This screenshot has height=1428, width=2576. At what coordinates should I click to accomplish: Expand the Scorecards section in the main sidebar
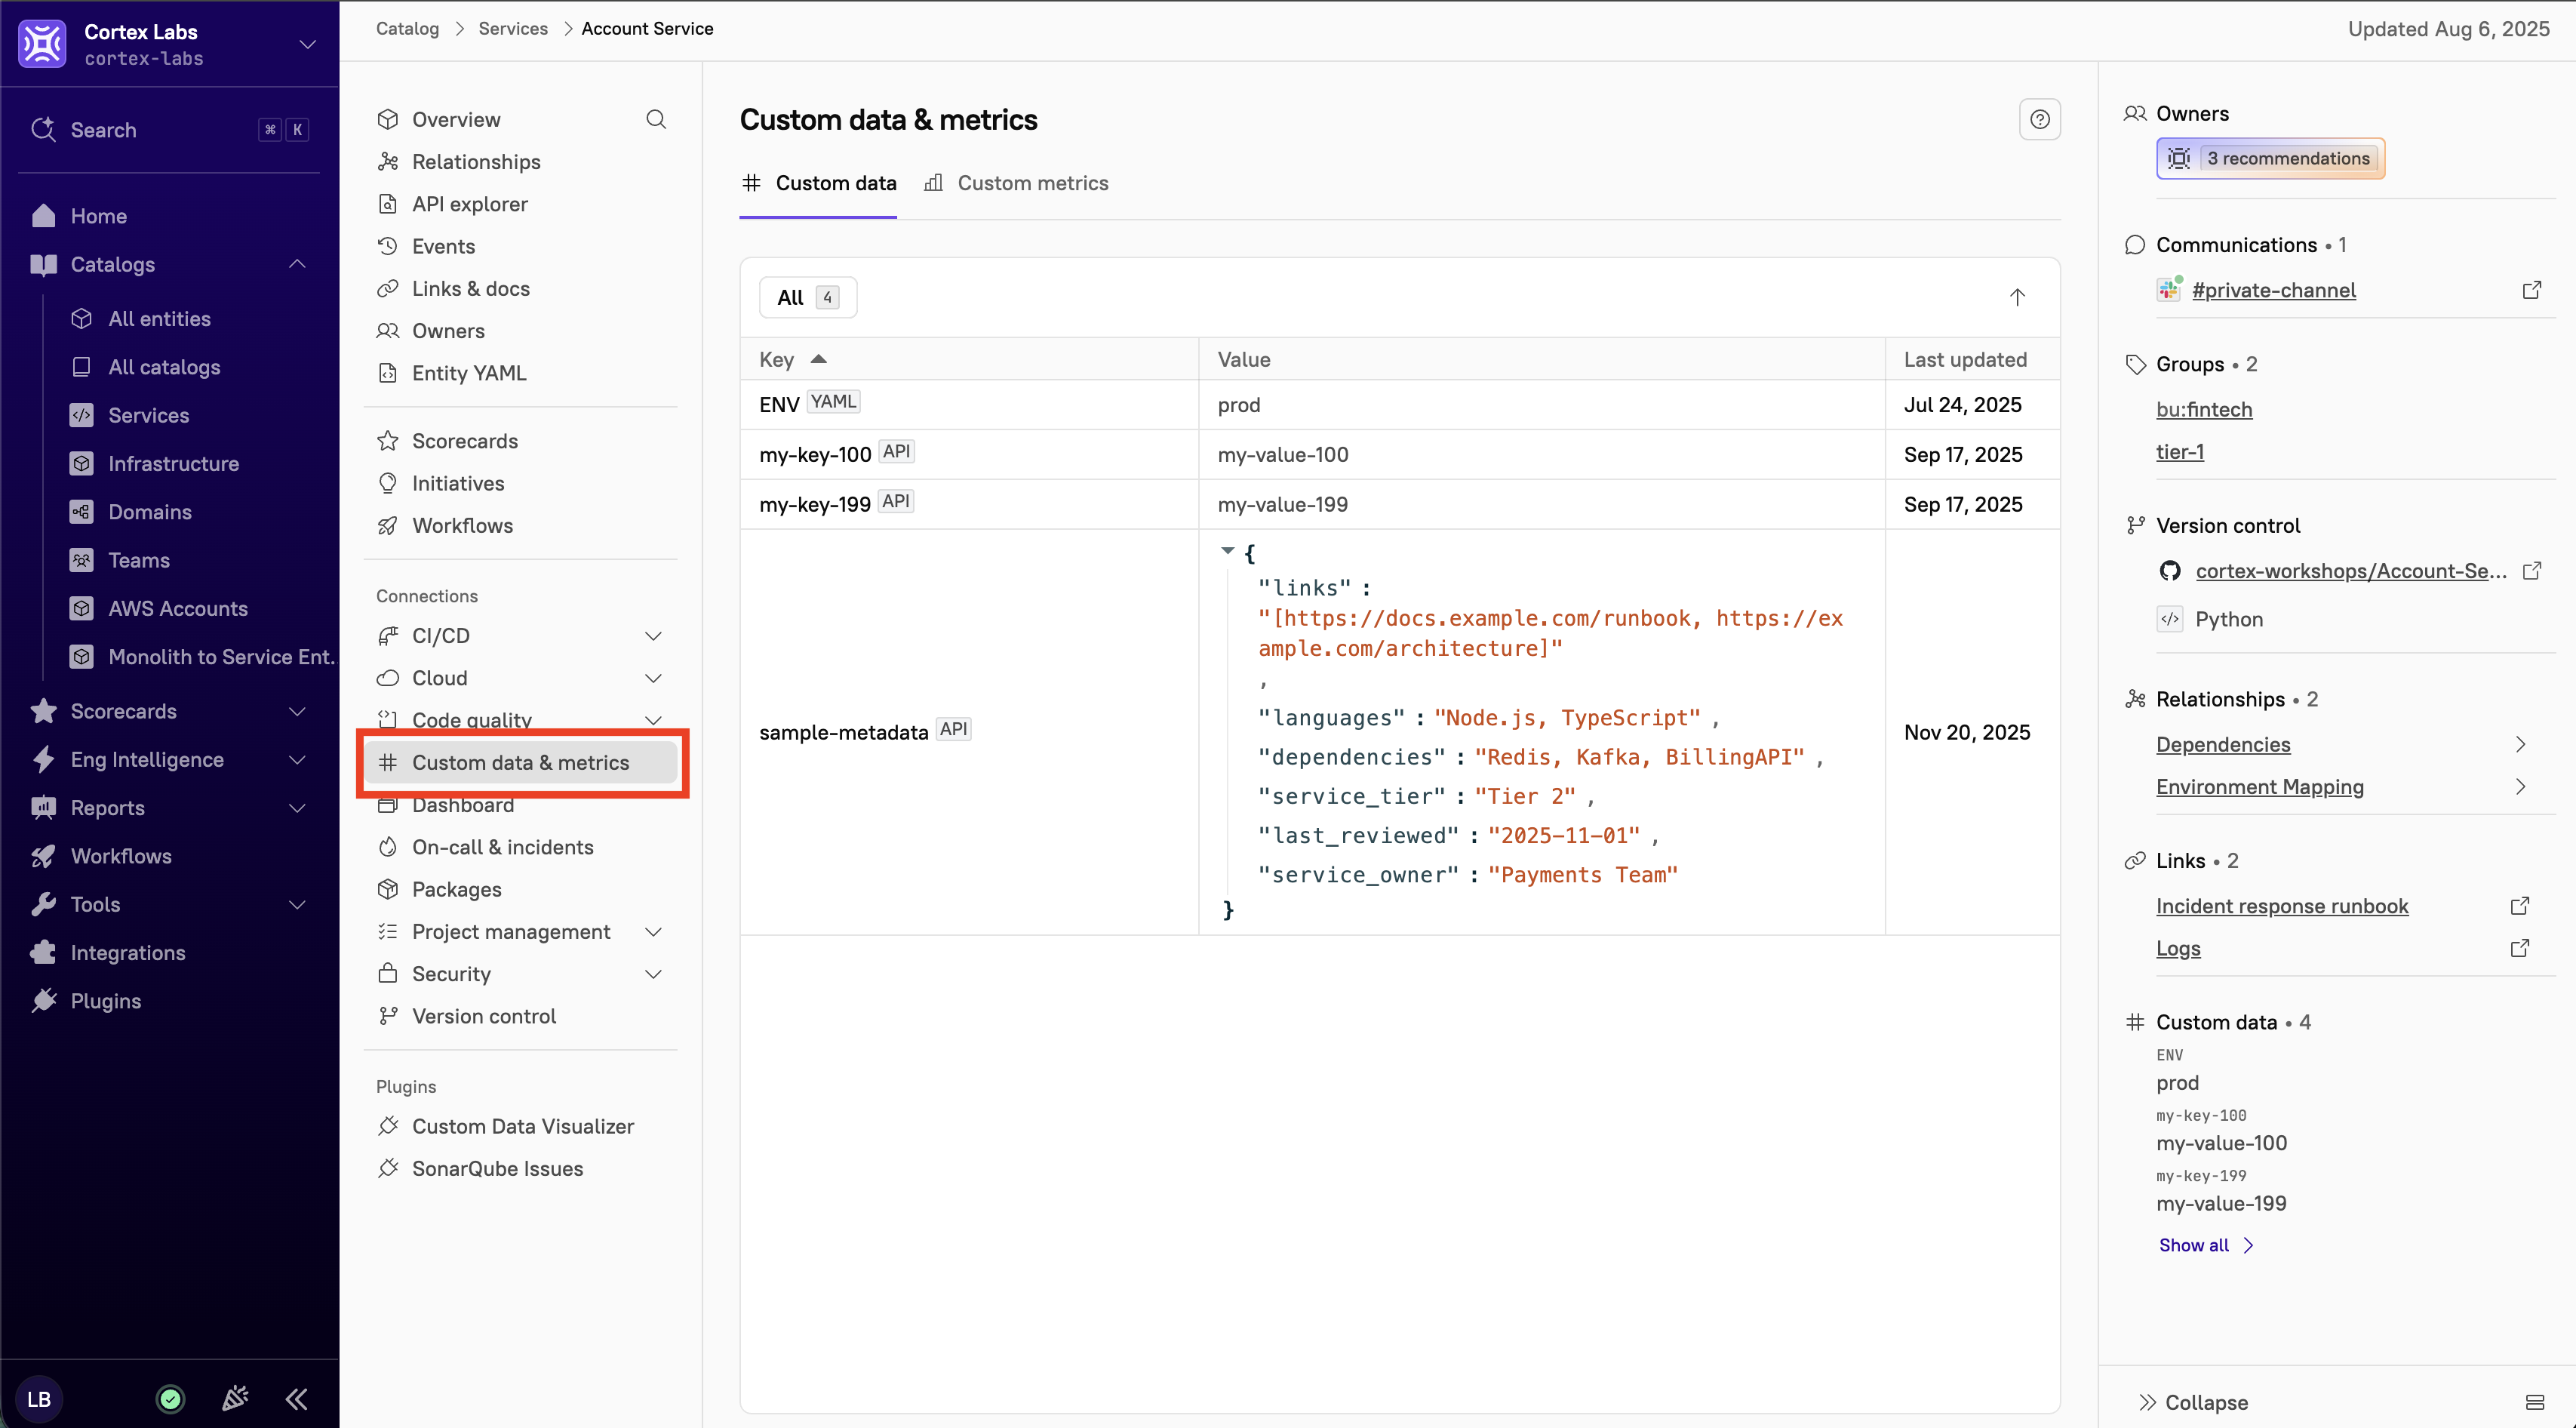[x=297, y=711]
